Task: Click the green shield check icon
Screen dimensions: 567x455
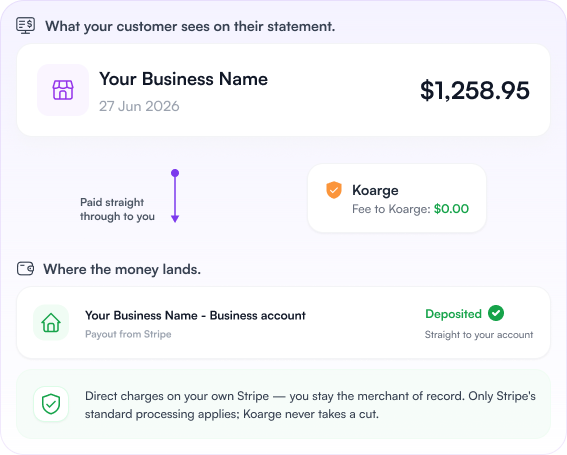Action: tap(51, 404)
